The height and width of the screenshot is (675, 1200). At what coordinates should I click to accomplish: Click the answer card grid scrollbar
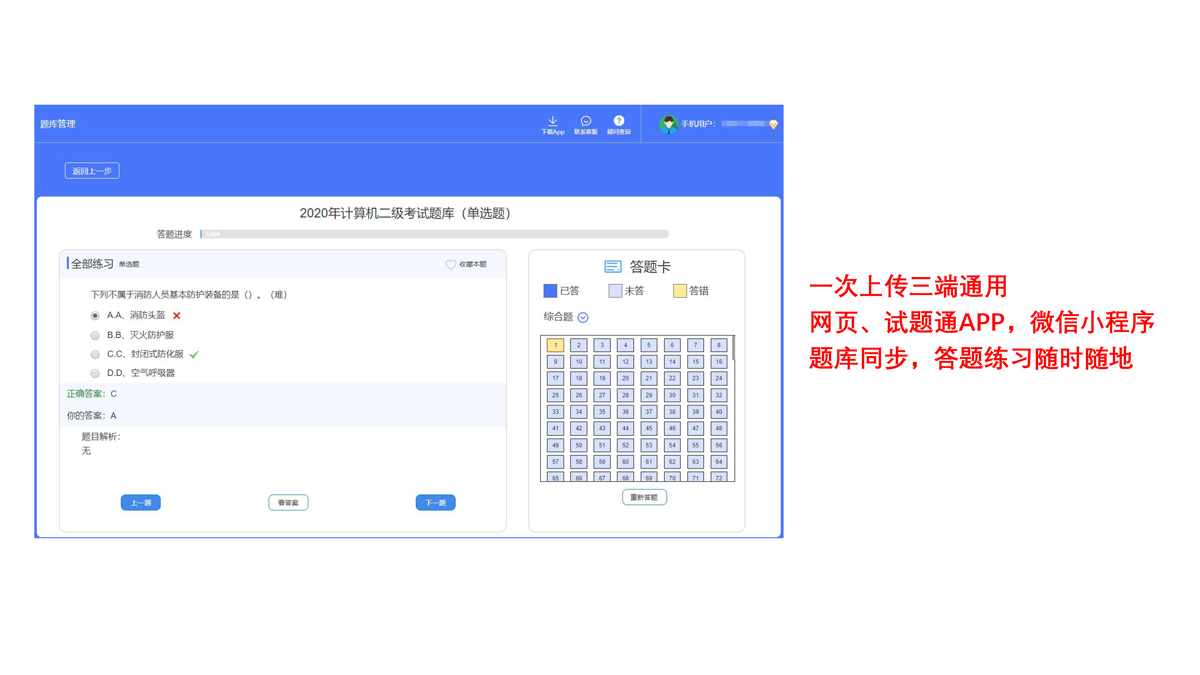coord(734,349)
